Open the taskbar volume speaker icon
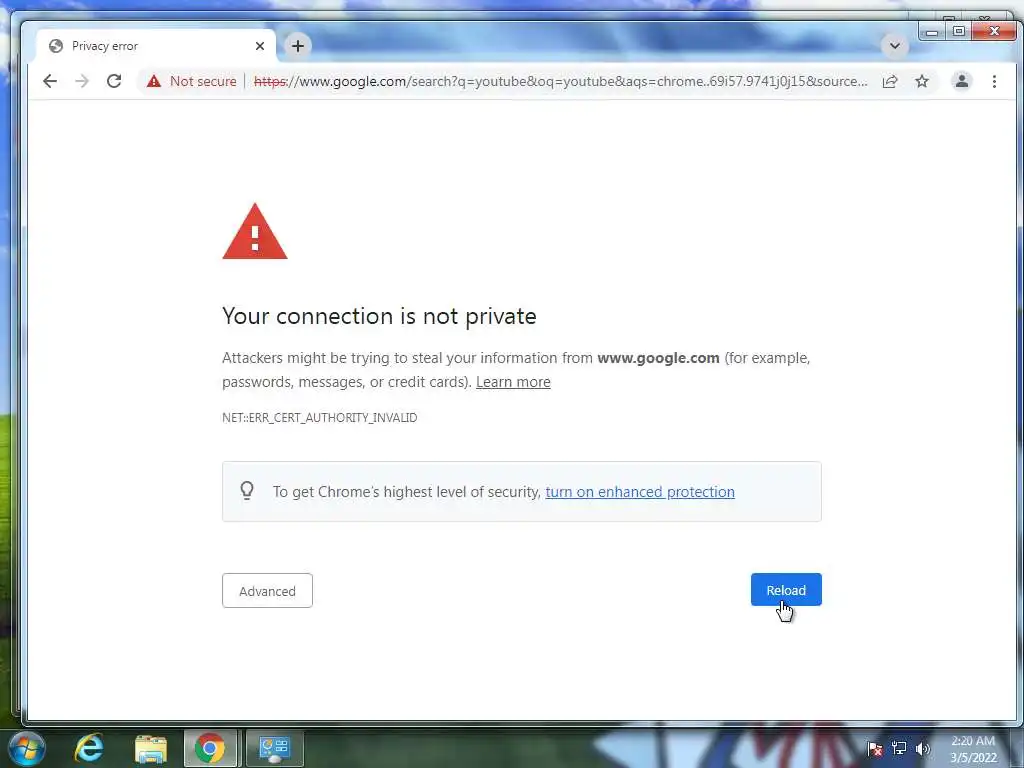This screenshot has height=768, width=1024. 922,748
